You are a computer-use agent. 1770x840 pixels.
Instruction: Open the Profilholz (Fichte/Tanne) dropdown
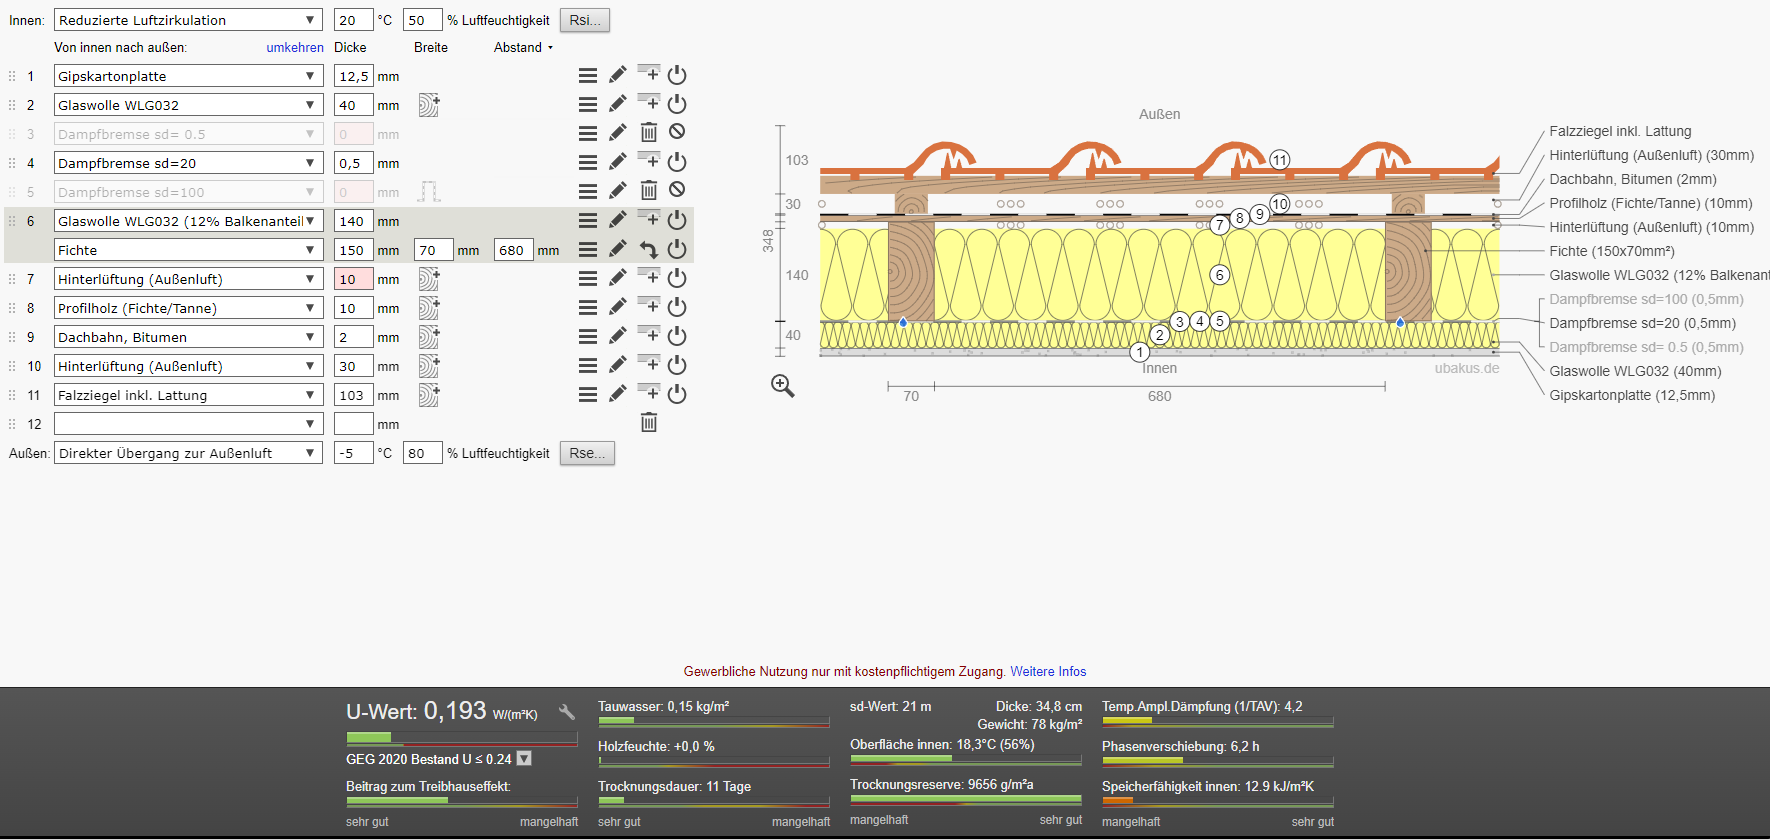click(188, 308)
